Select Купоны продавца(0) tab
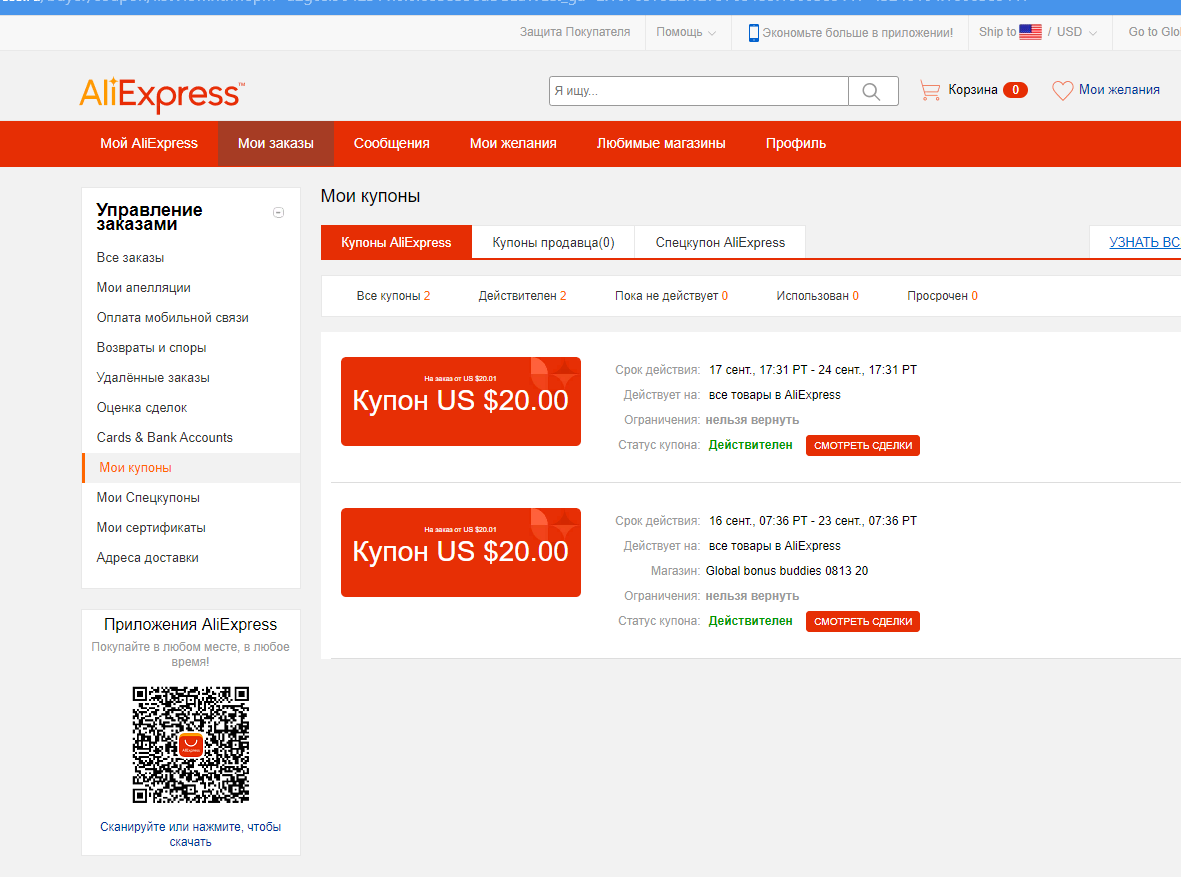 pos(554,242)
